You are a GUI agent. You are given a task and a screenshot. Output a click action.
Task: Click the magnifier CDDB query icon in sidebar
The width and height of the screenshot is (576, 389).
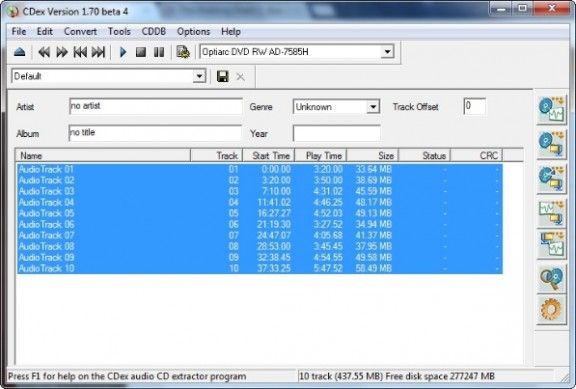coord(551,279)
